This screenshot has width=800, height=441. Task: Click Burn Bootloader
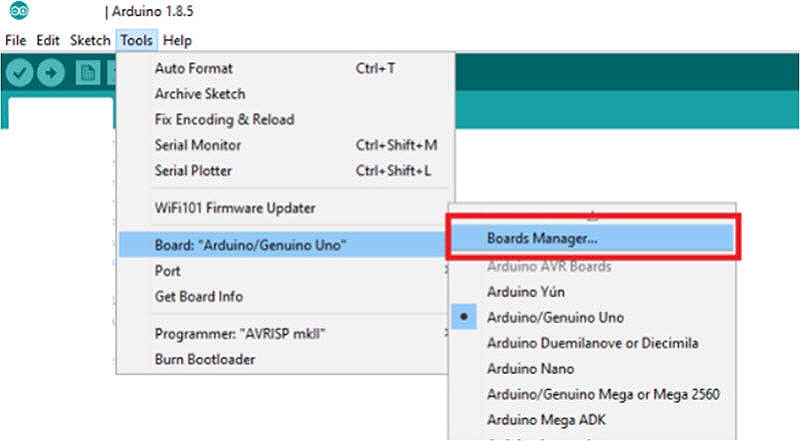tap(204, 359)
